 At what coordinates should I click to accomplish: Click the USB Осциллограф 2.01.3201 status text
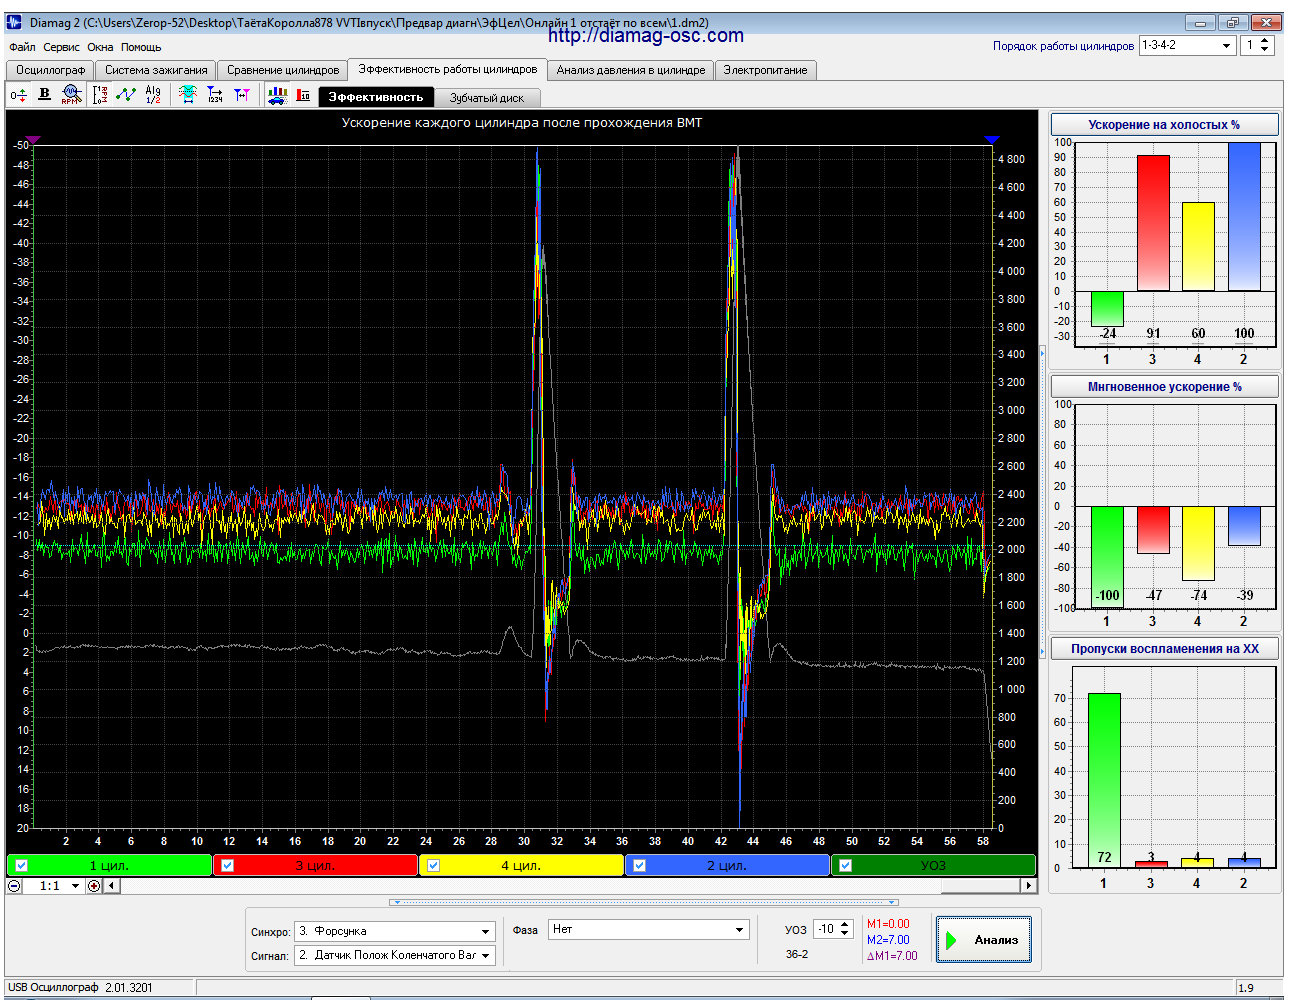coord(80,988)
